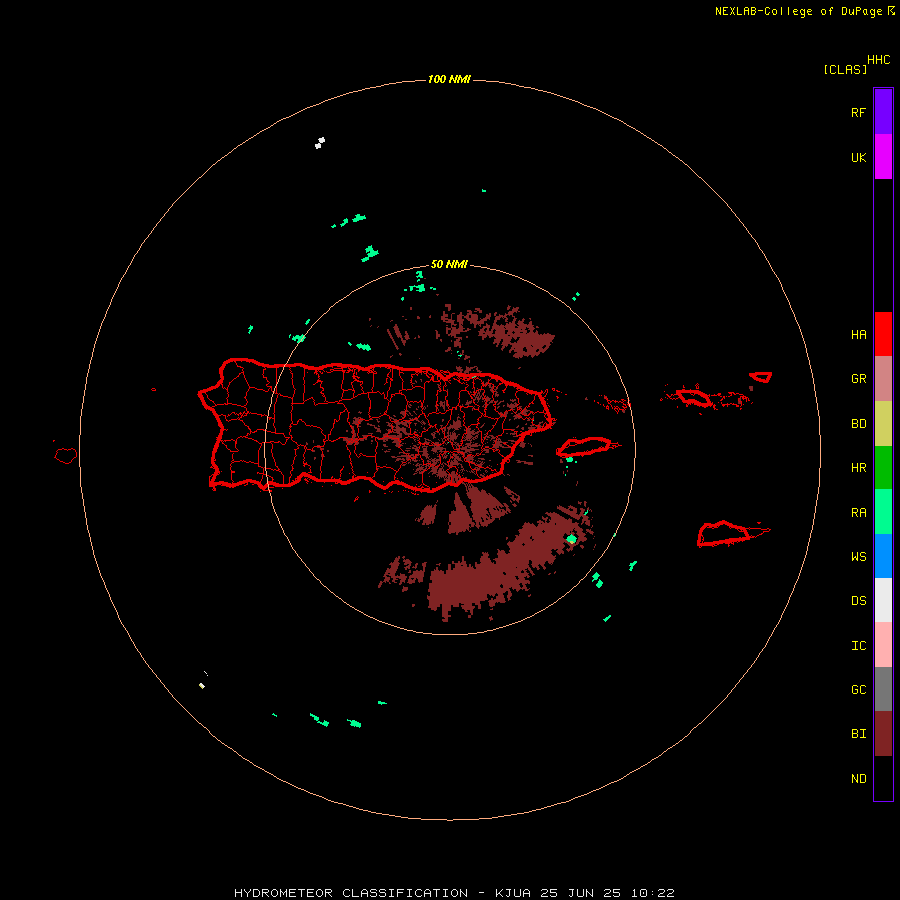Click the "GR" legend label
The width and height of the screenshot is (900, 900).
[x=858, y=379]
